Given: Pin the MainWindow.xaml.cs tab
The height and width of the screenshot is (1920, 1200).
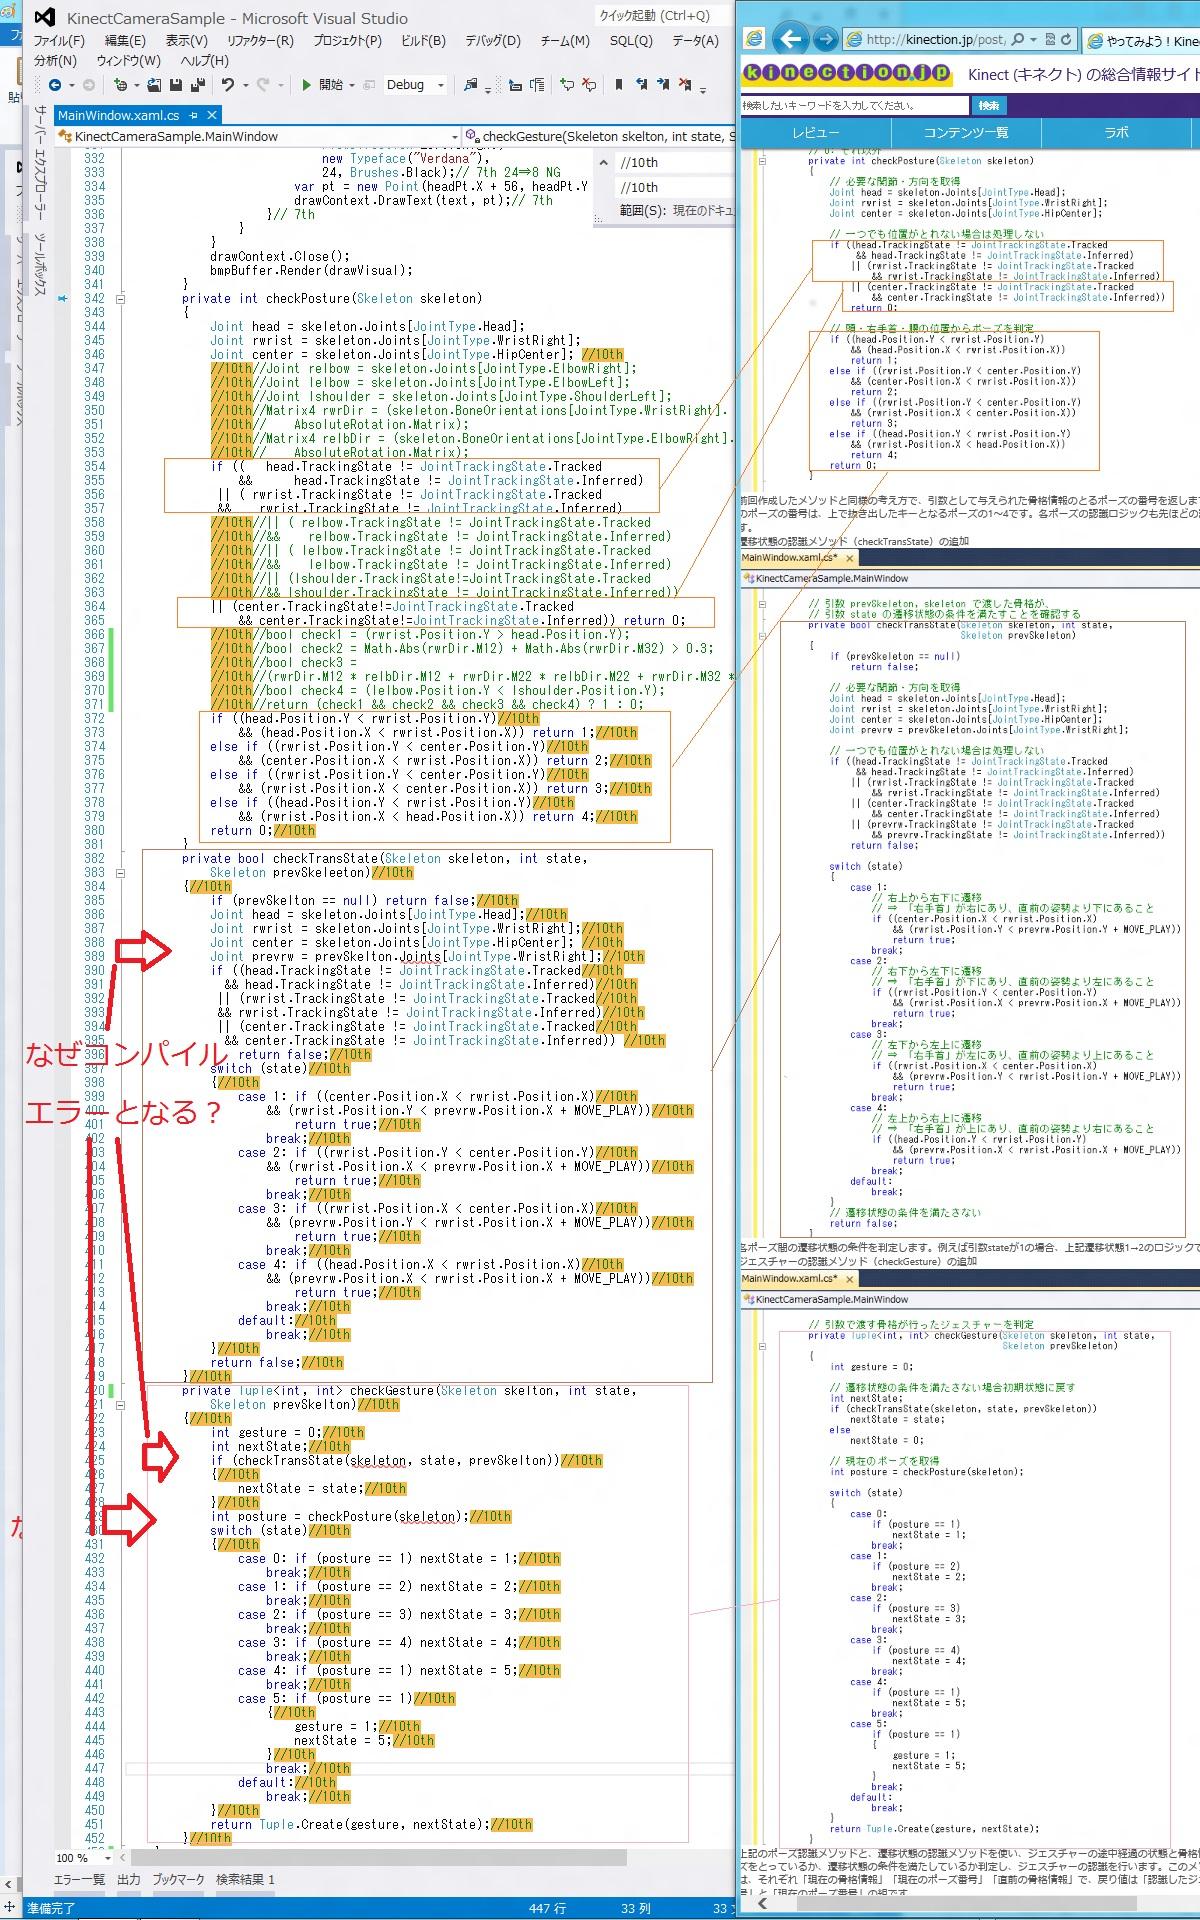Looking at the screenshot, I should point(193,115).
